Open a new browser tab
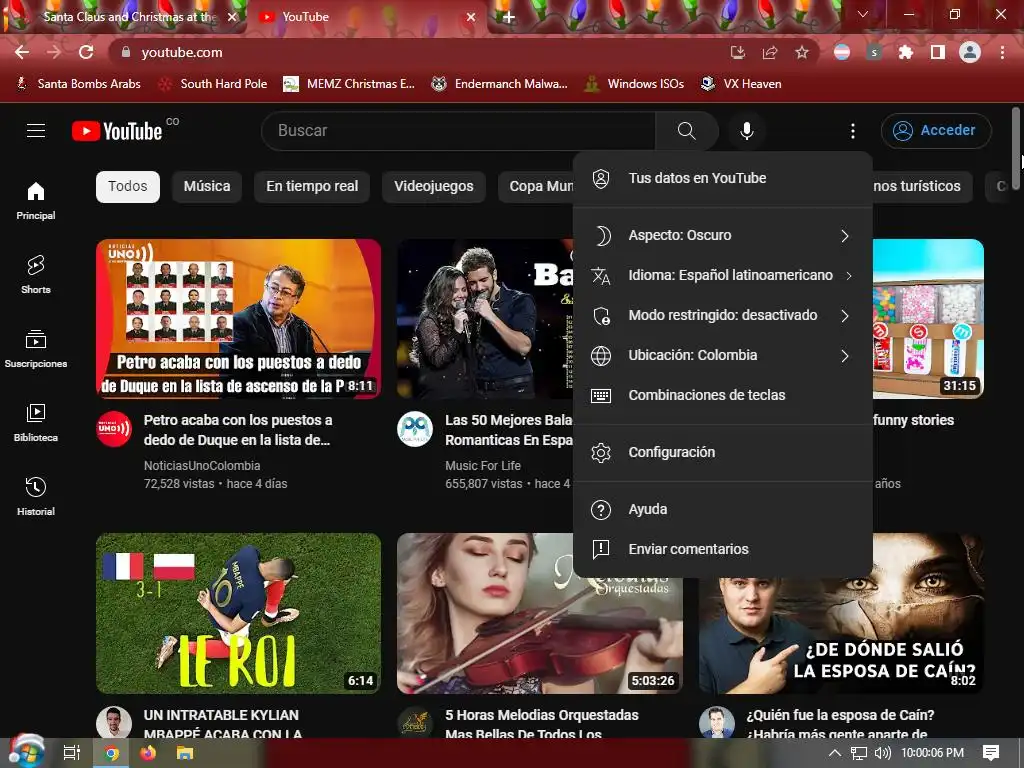 point(509,17)
